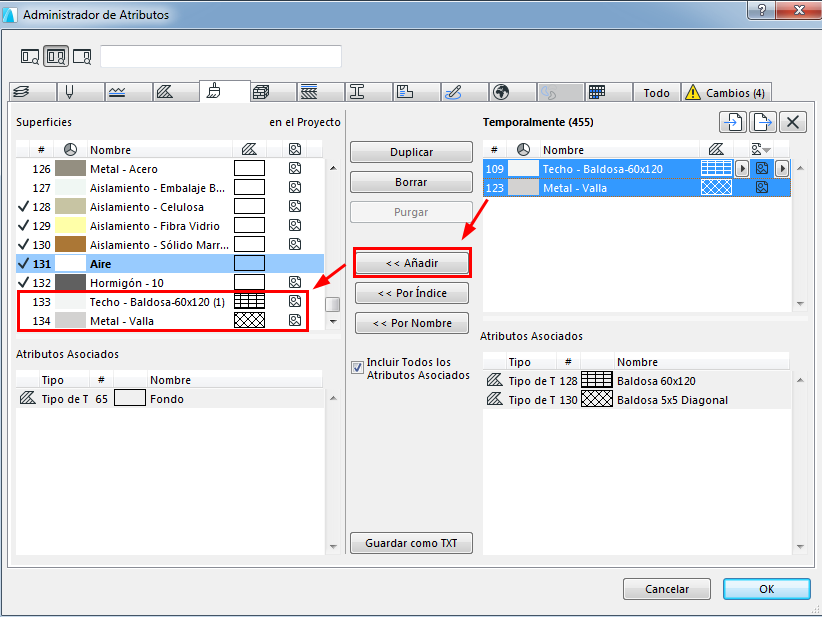The height and width of the screenshot is (617, 822).
Task: Select Aislamiento - Embalaje B... row
Action: (x=170, y=188)
